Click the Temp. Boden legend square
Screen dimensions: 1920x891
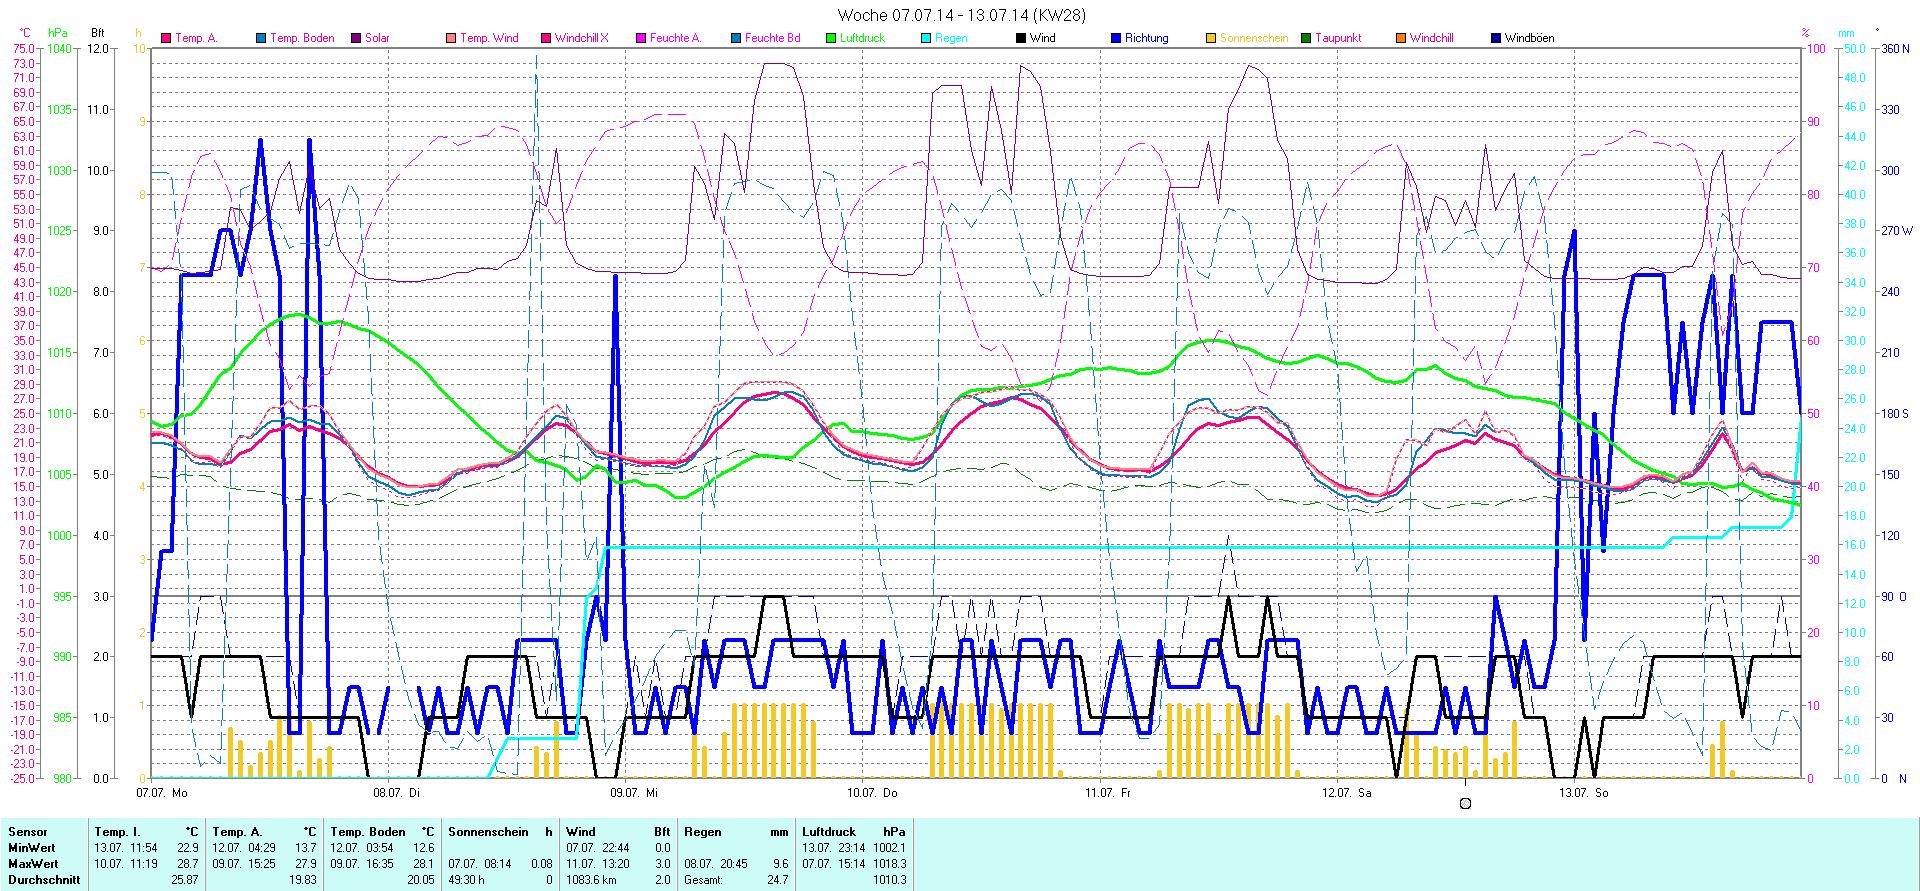tap(261, 38)
